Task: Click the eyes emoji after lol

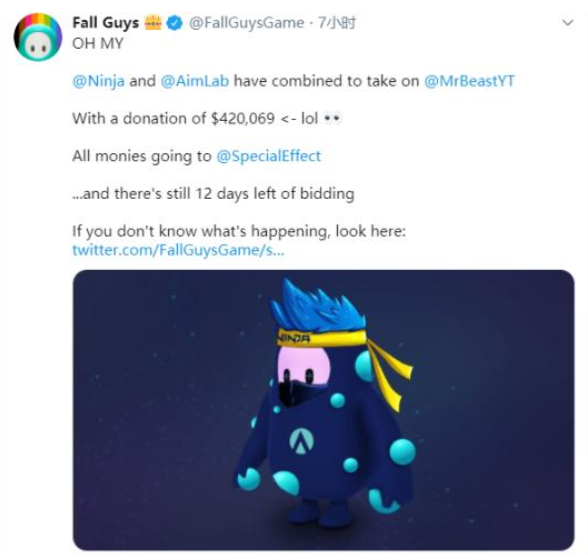Action: point(332,119)
